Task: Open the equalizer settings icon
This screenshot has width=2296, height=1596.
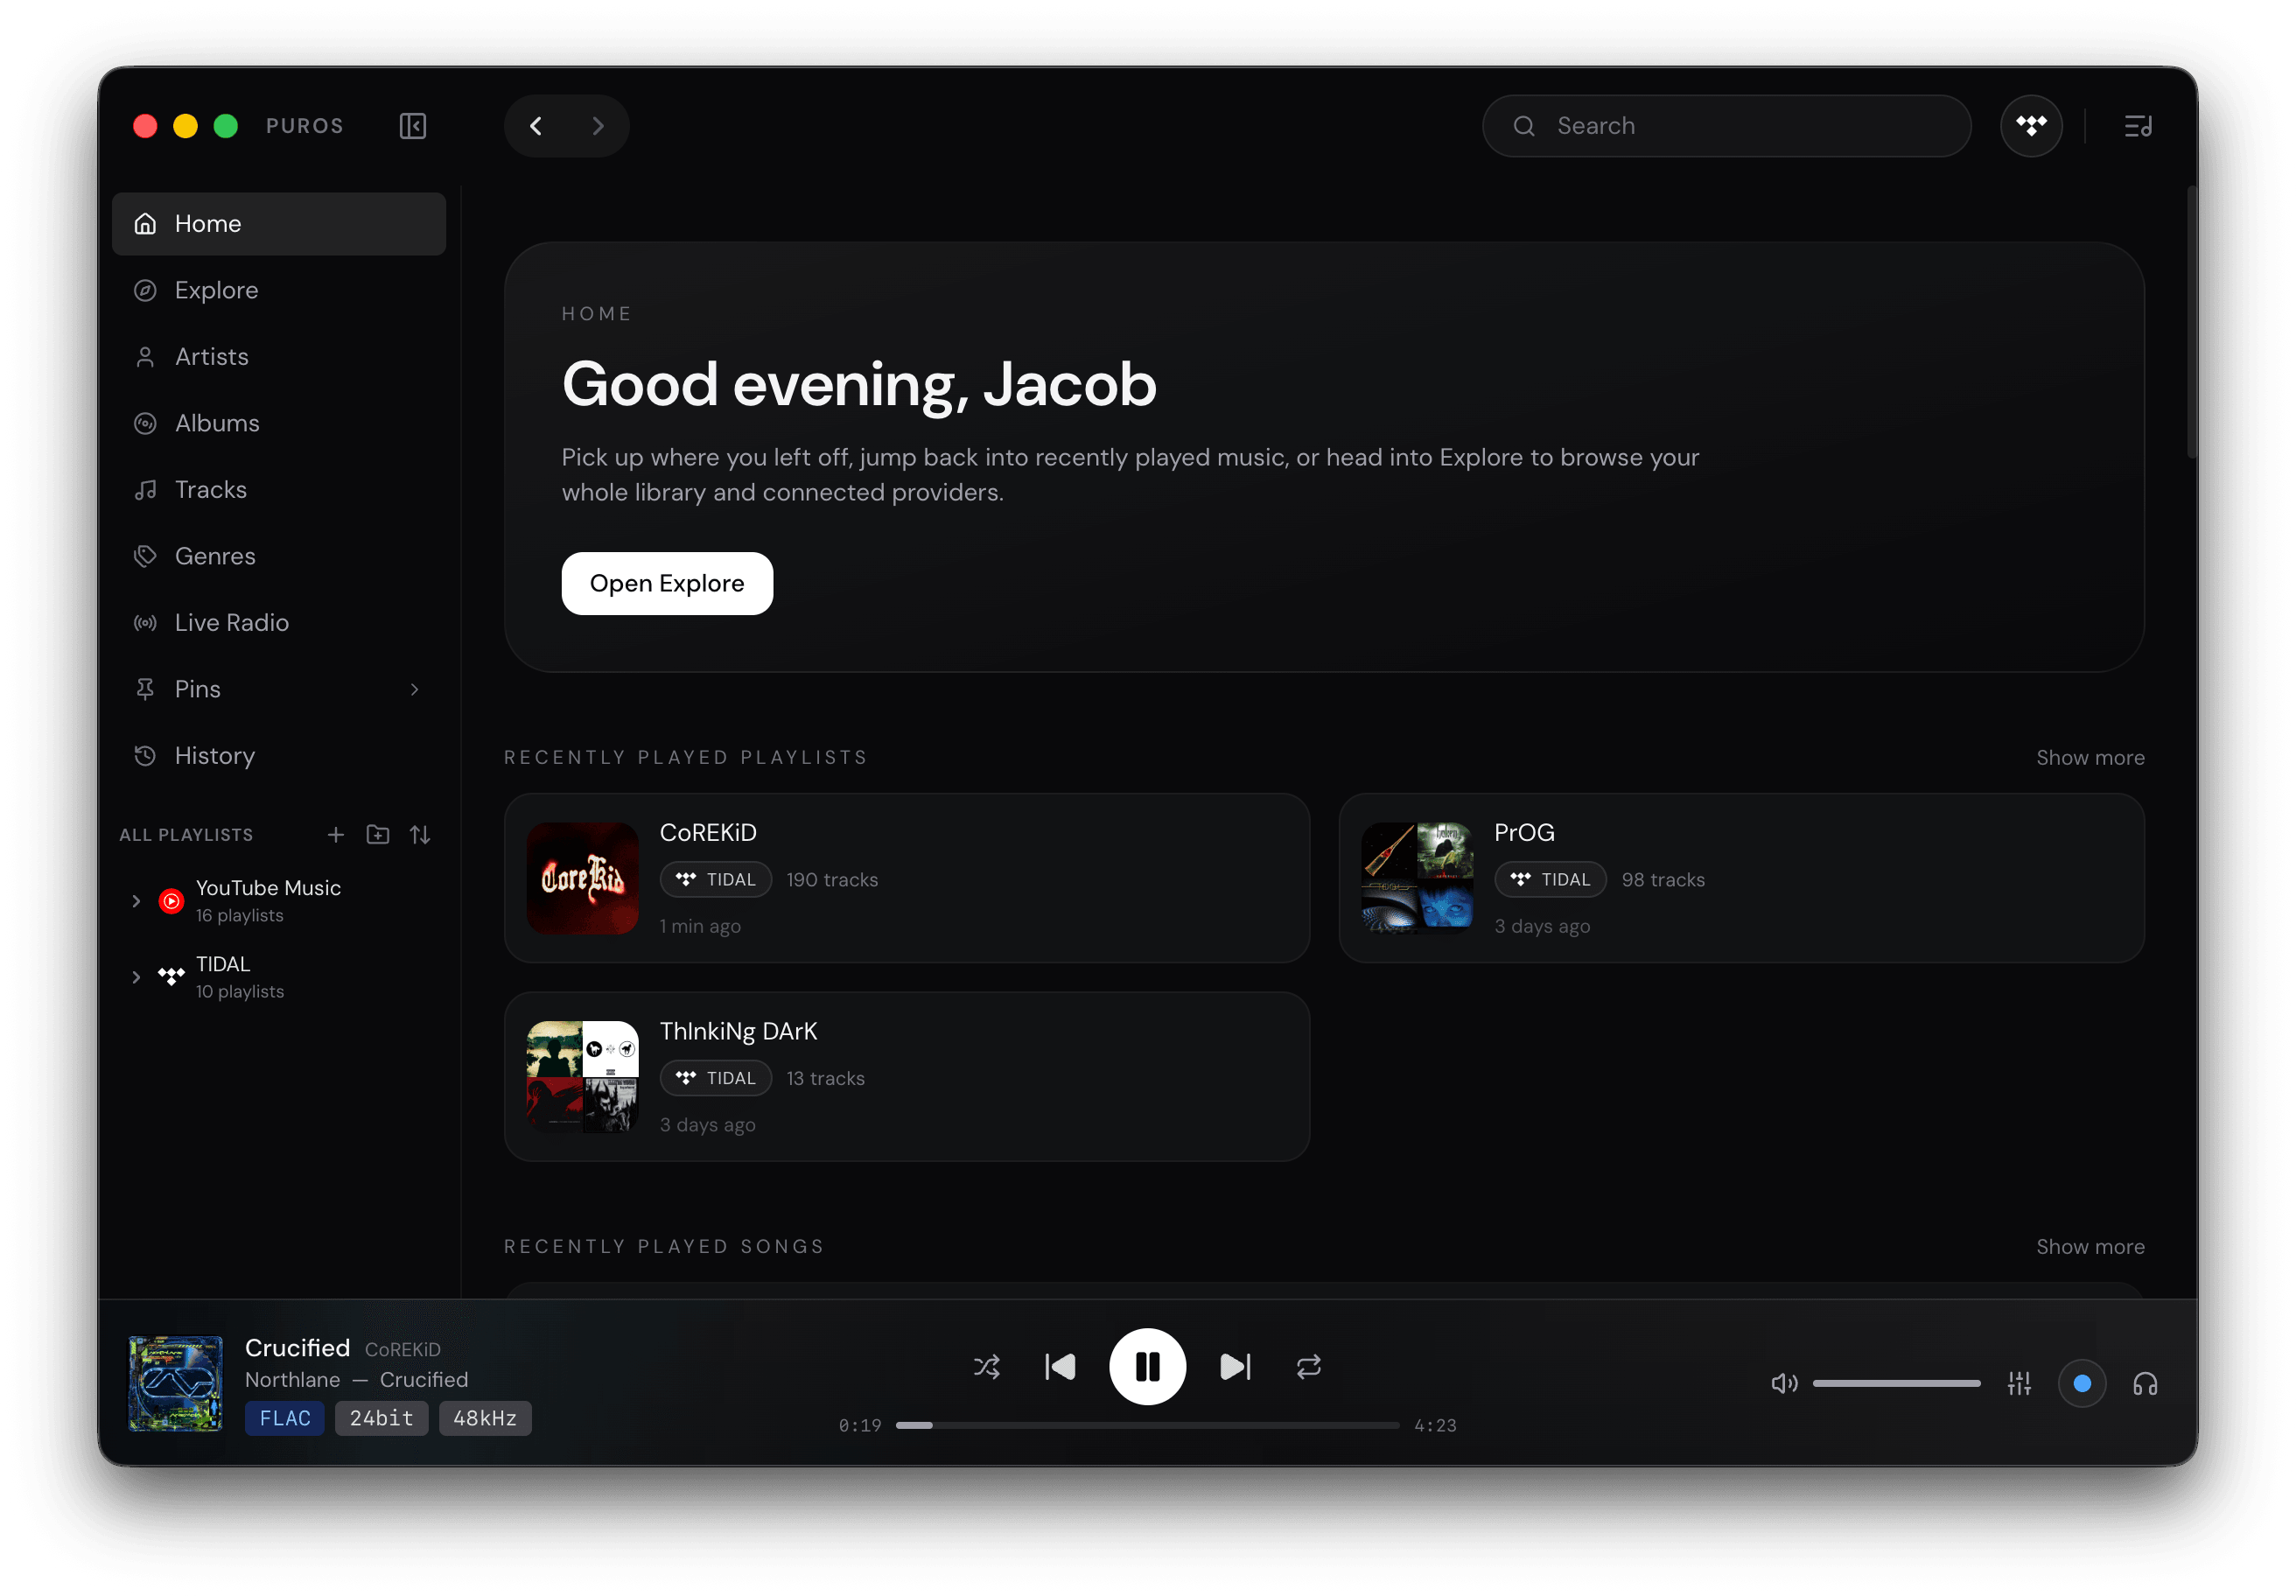Action: 2019,1383
